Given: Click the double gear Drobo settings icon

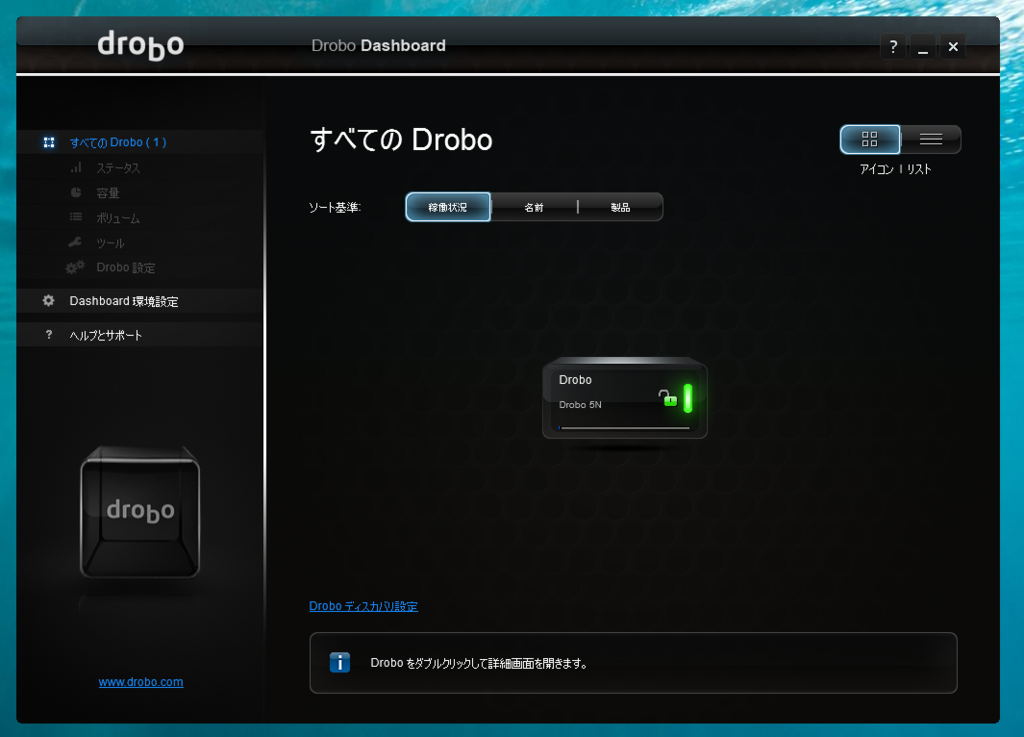Looking at the screenshot, I should 75,267.
